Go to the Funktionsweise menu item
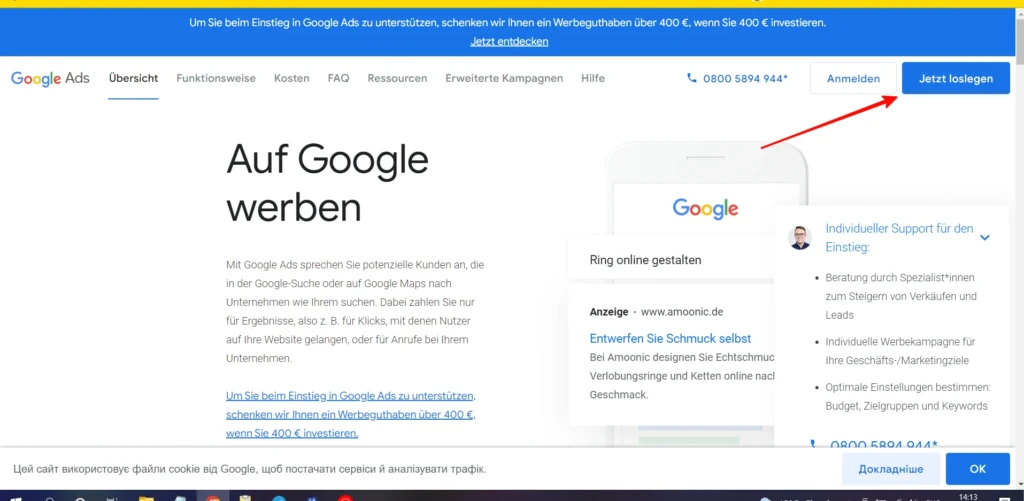The height and width of the screenshot is (501, 1024). click(216, 78)
